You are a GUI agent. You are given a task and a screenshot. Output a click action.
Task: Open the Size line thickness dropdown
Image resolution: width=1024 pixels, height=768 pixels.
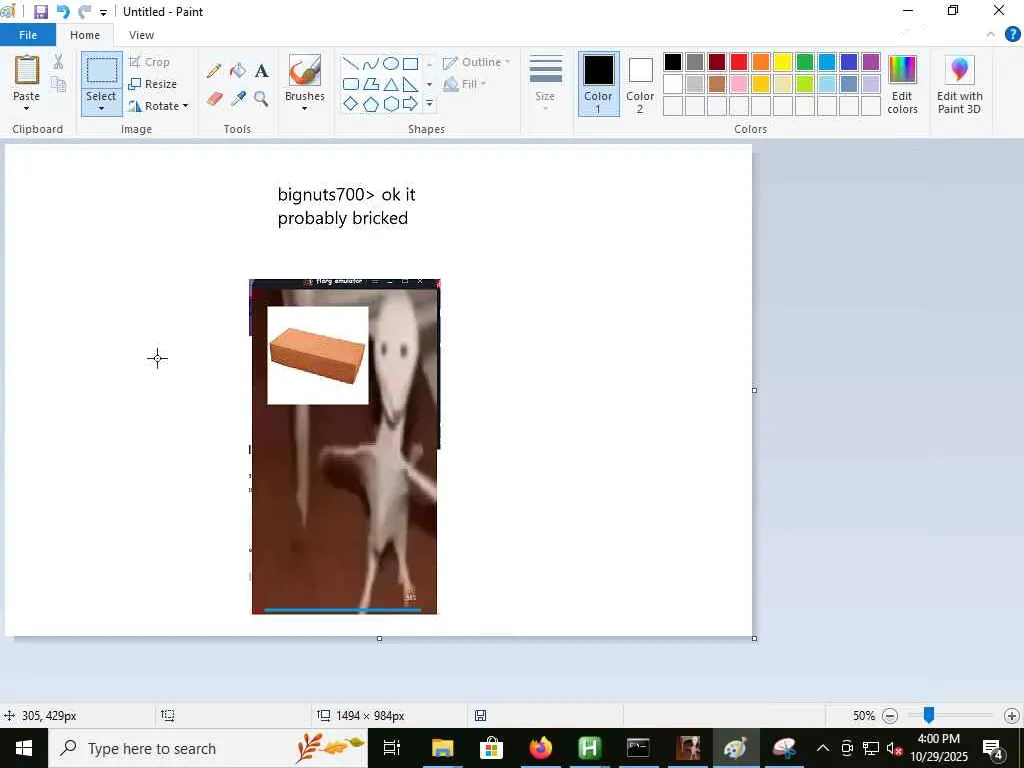545,85
